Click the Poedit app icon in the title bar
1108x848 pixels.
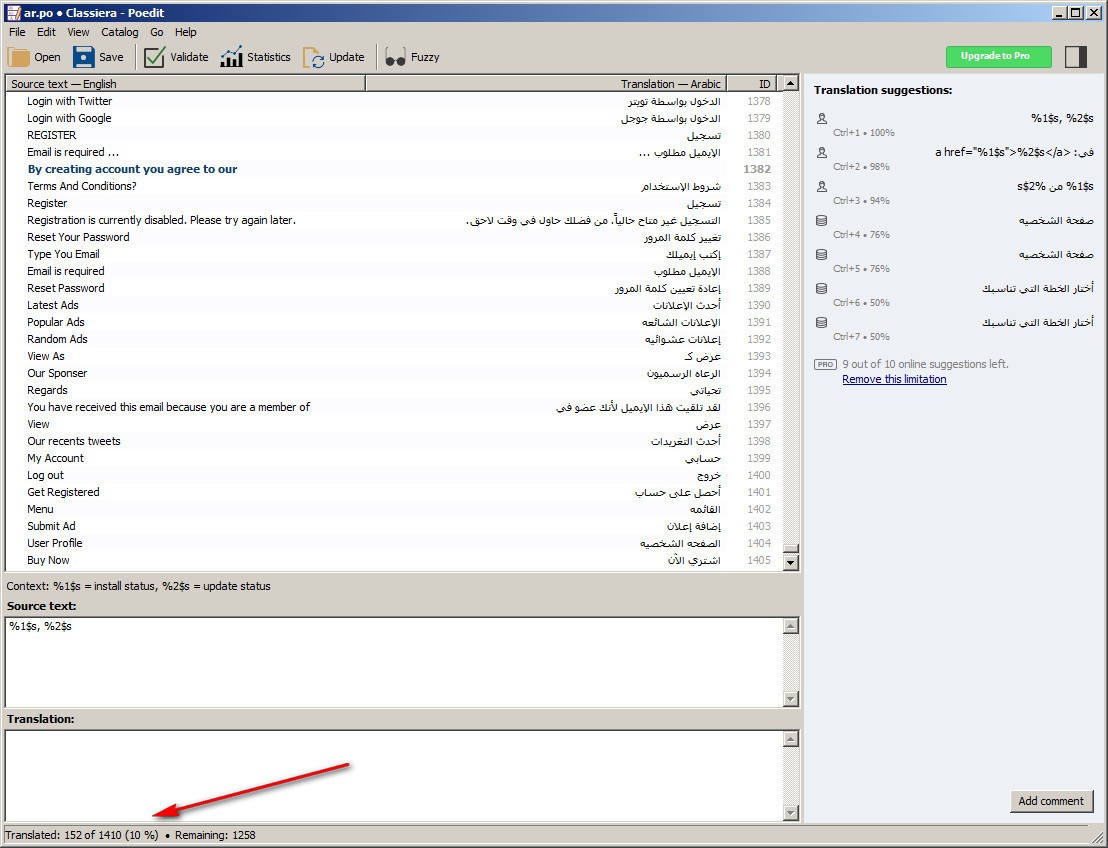tap(13, 13)
